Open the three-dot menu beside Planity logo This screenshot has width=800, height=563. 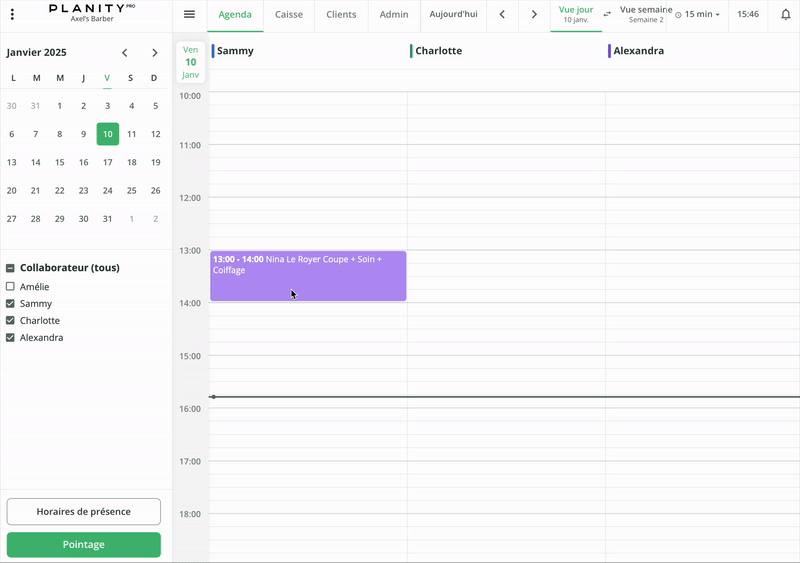(12, 15)
